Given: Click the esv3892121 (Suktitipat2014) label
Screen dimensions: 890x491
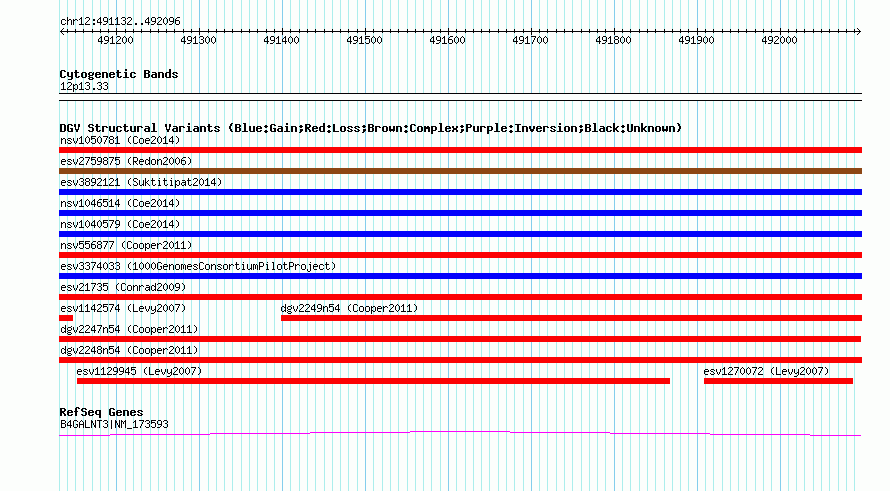Looking at the screenshot, I should [141, 182].
